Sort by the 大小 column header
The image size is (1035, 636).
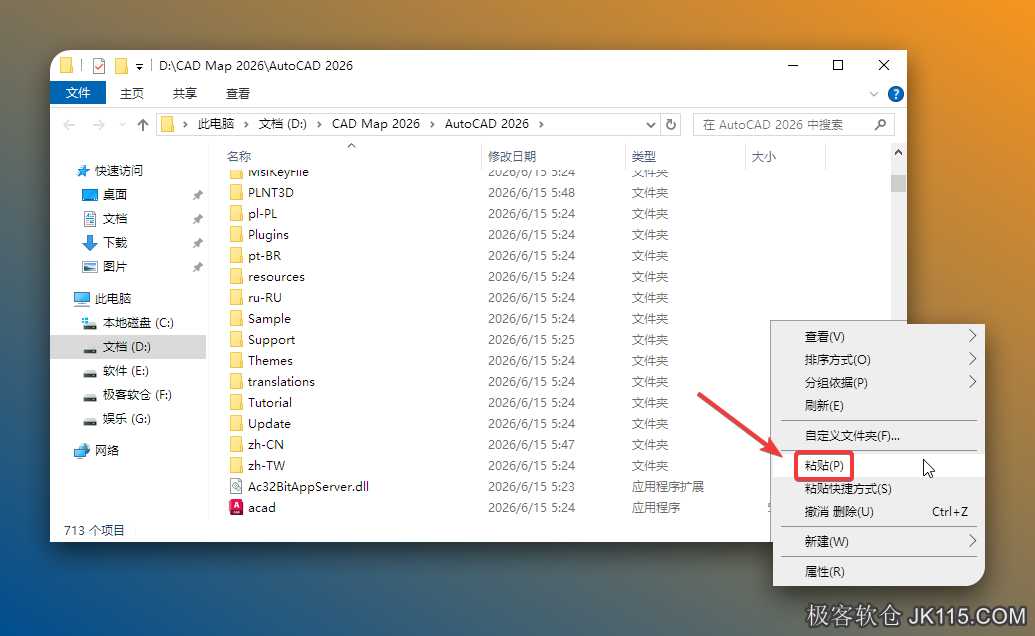(x=764, y=156)
